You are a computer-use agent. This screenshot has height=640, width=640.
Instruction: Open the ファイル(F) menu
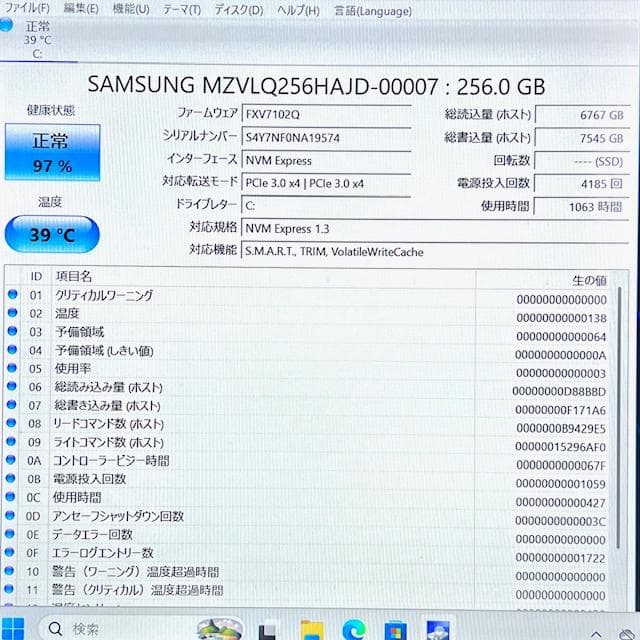pos(27,8)
